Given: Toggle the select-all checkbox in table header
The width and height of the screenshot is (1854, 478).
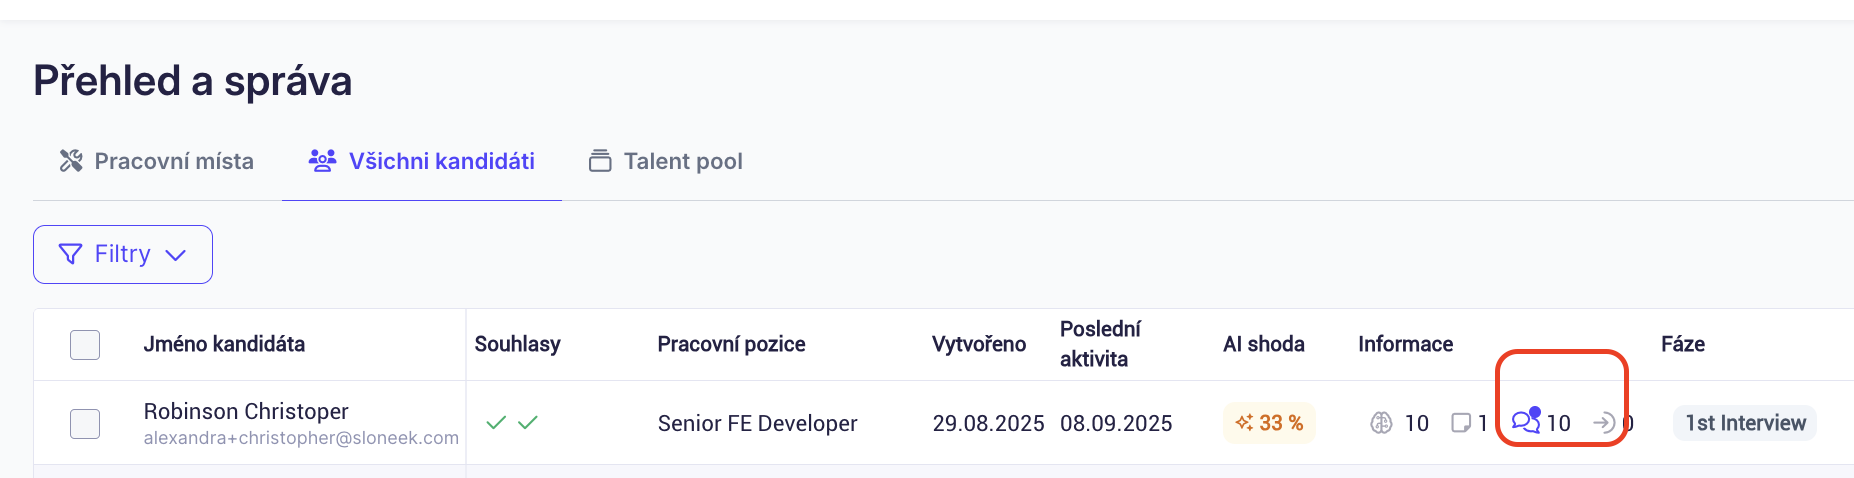Looking at the screenshot, I should click(85, 344).
